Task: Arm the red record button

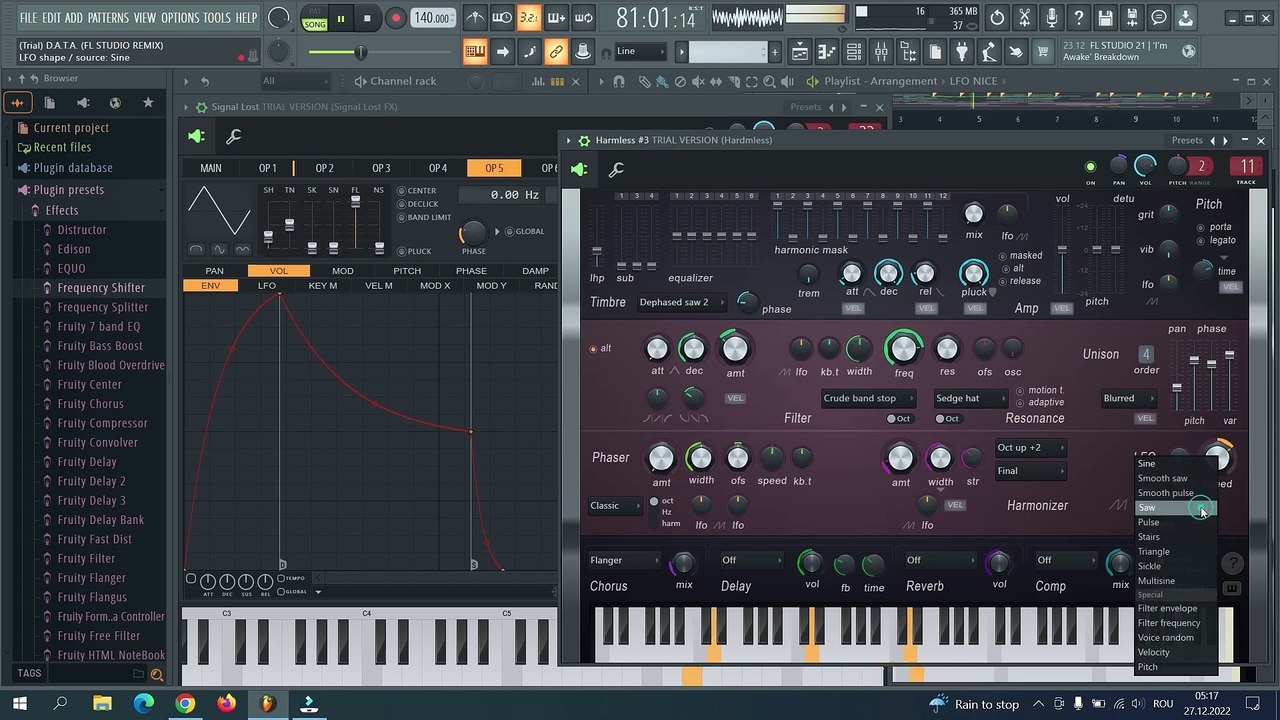Action: (395, 18)
